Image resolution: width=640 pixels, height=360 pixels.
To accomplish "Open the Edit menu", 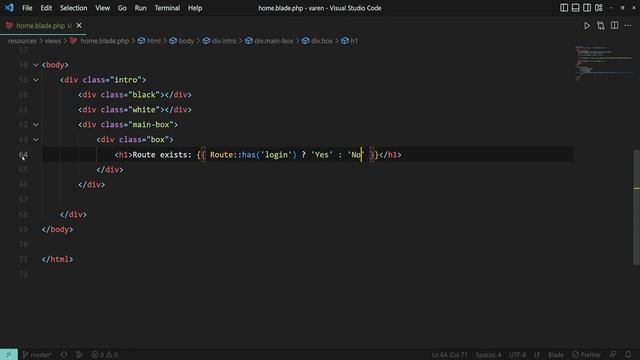I will (x=46, y=8).
